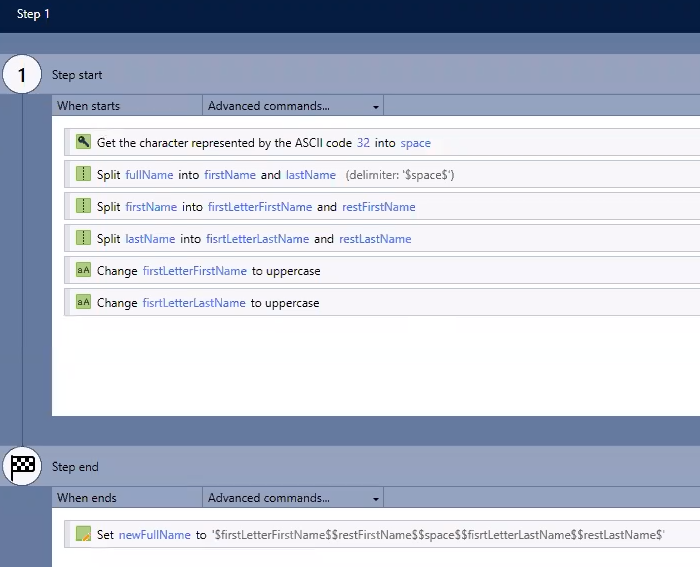Click the Step start number 1 circle
Image resolution: width=700 pixels, height=567 pixels.
coord(22,75)
